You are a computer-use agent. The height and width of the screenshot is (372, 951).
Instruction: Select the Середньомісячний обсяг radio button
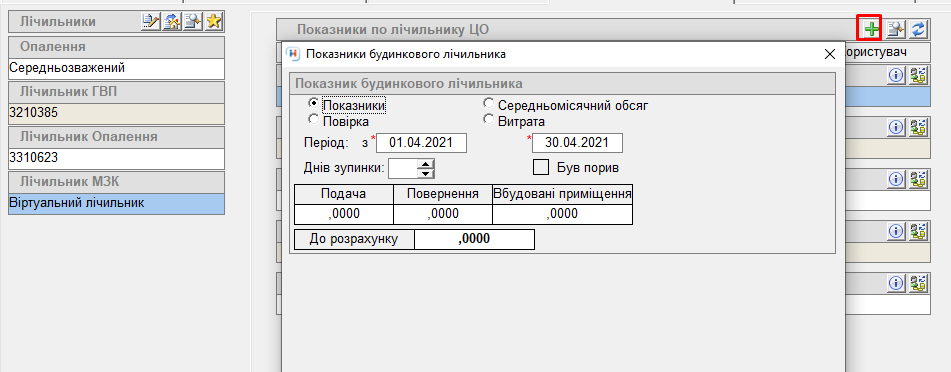(488, 103)
